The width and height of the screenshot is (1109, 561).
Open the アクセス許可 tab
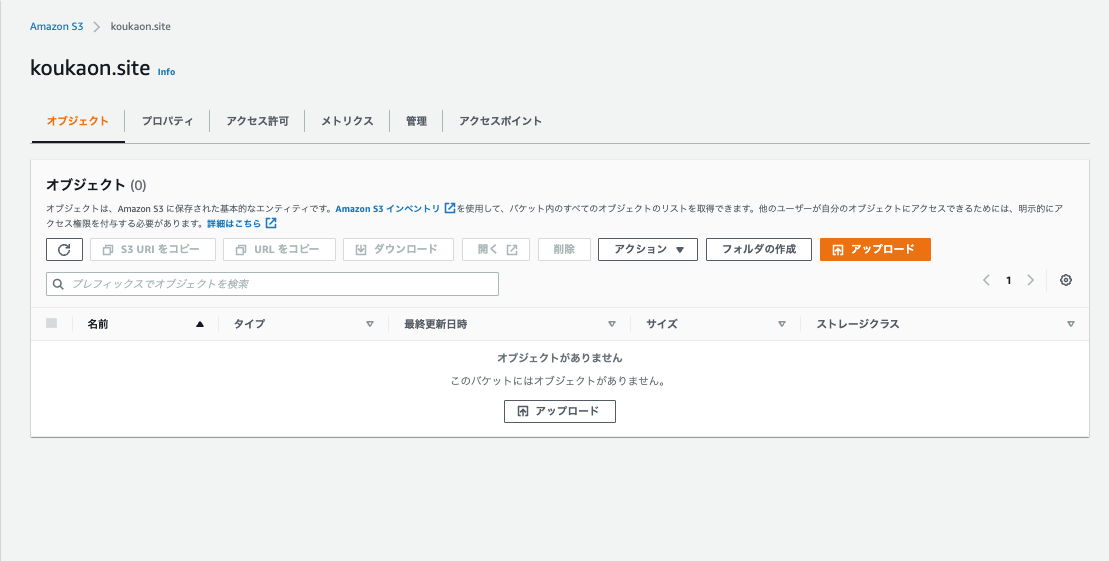(x=257, y=121)
